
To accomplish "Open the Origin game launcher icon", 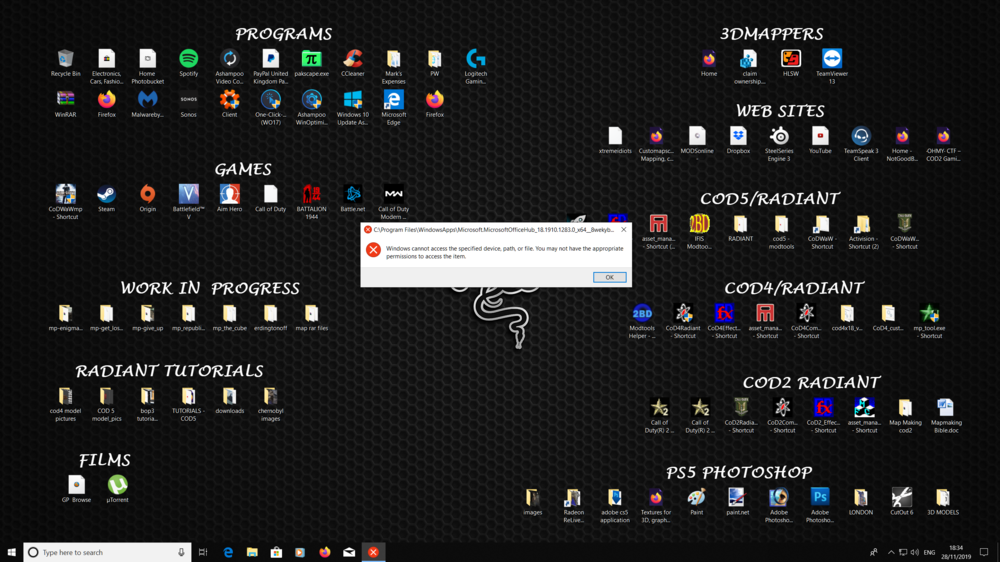I will pos(147,194).
